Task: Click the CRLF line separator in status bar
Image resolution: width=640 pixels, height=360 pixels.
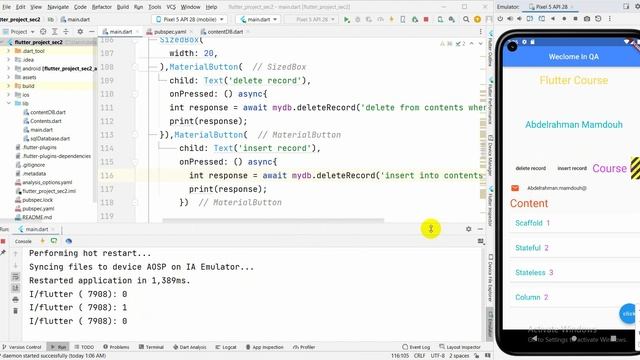Action: [x=420, y=356]
